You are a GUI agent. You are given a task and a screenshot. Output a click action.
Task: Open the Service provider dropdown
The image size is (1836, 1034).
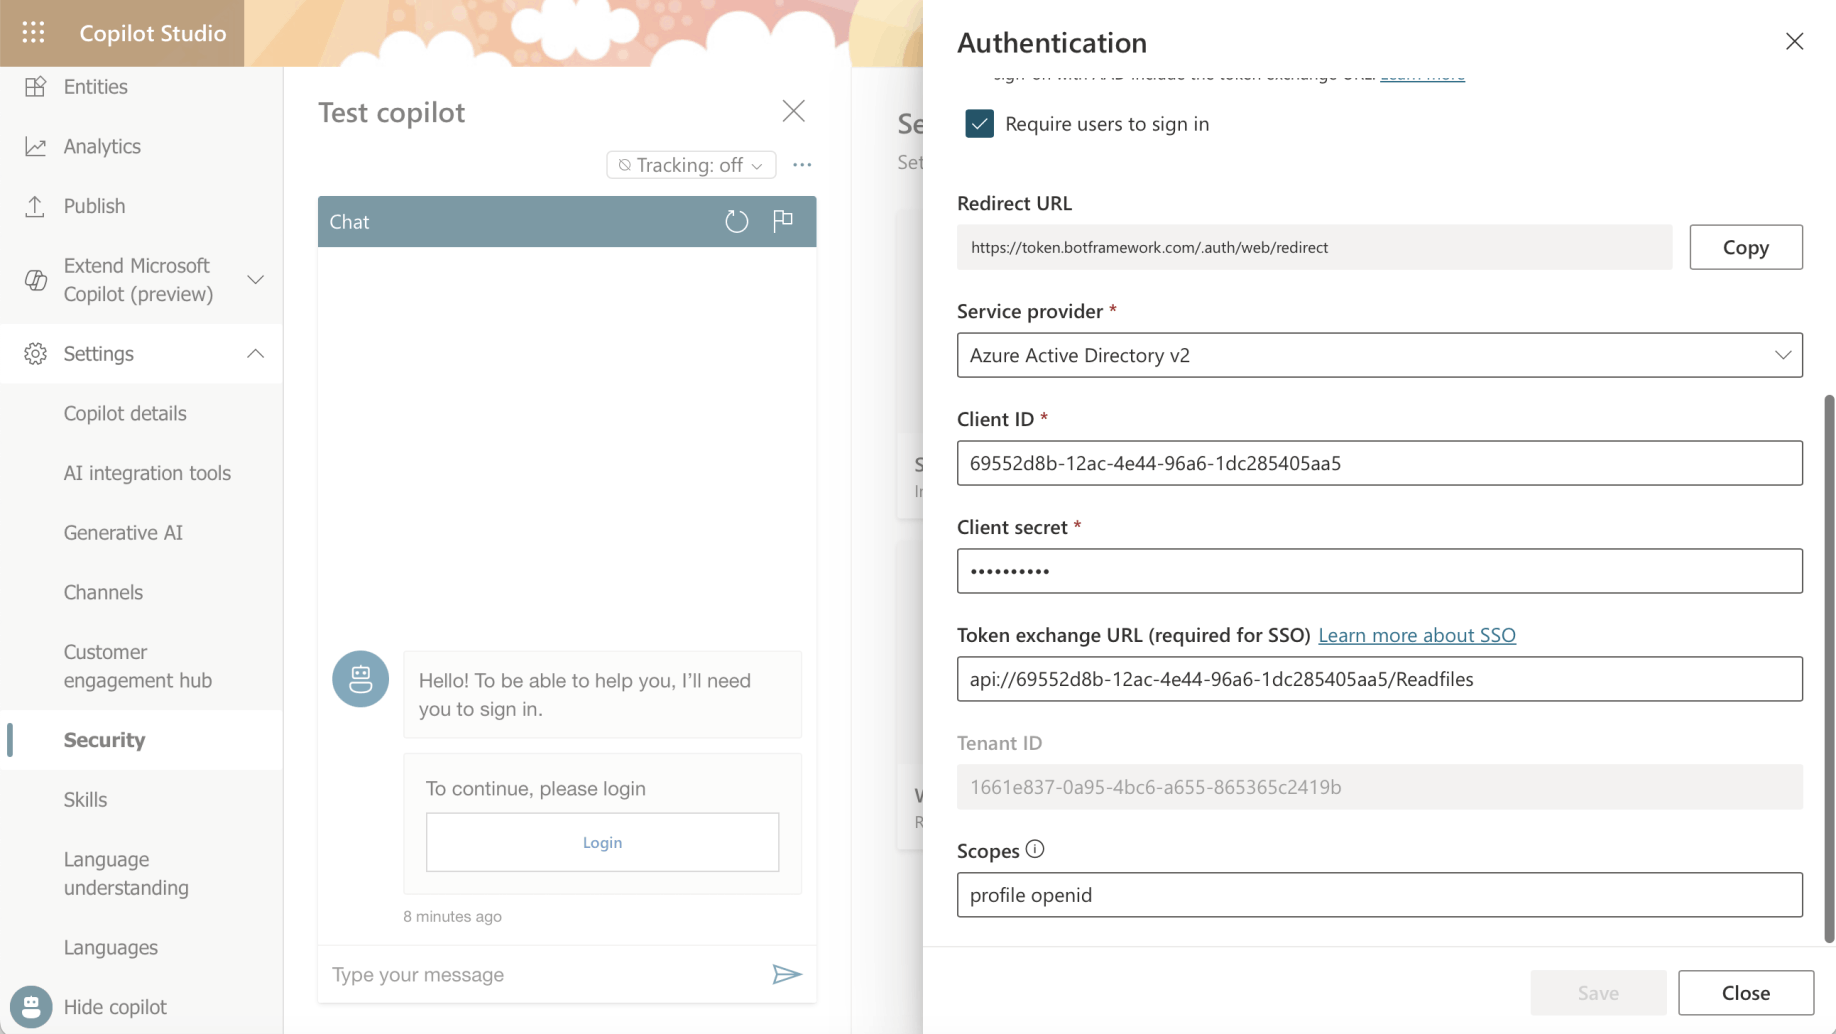pyautogui.click(x=1379, y=355)
